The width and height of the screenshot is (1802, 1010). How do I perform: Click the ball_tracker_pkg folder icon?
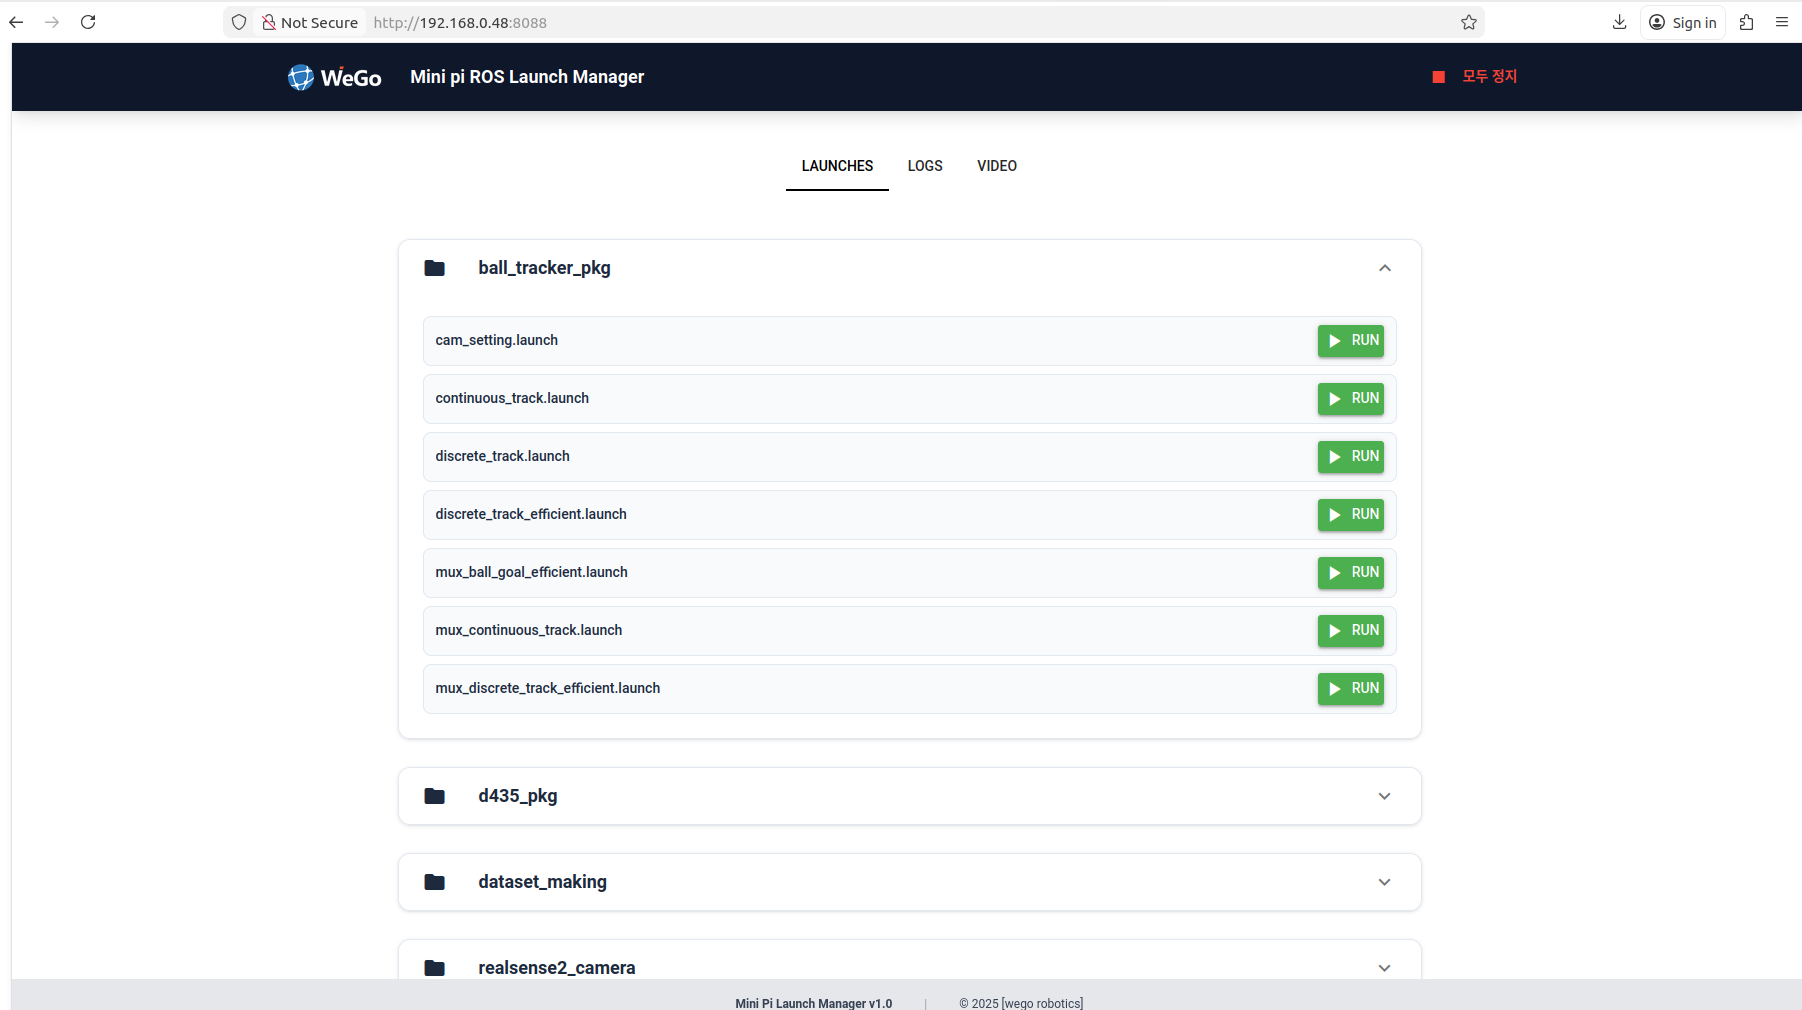tap(434, 268)
